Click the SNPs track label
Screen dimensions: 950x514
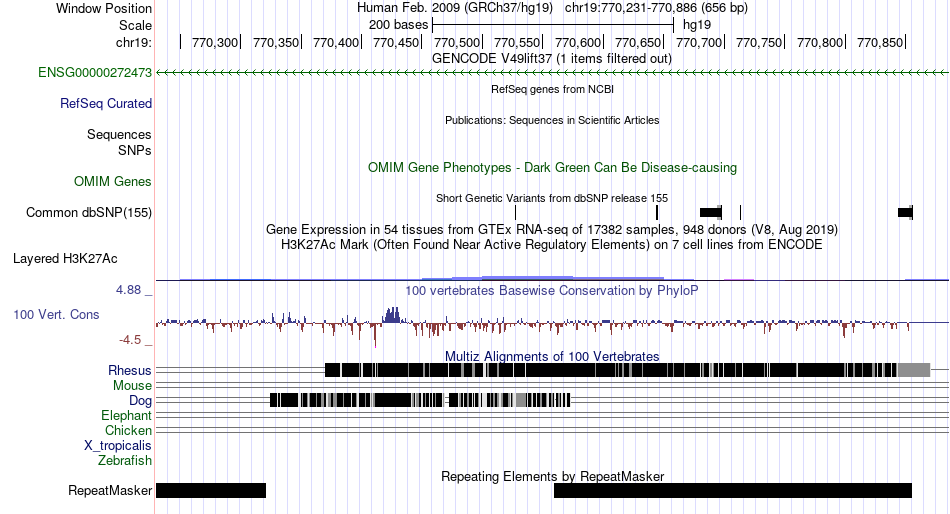[135, 150]
